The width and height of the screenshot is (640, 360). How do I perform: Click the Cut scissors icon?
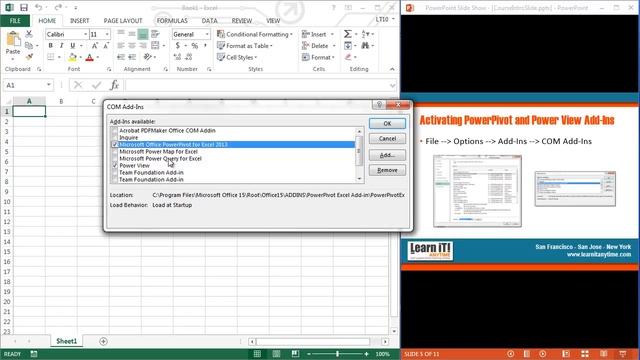click(29, 34)
